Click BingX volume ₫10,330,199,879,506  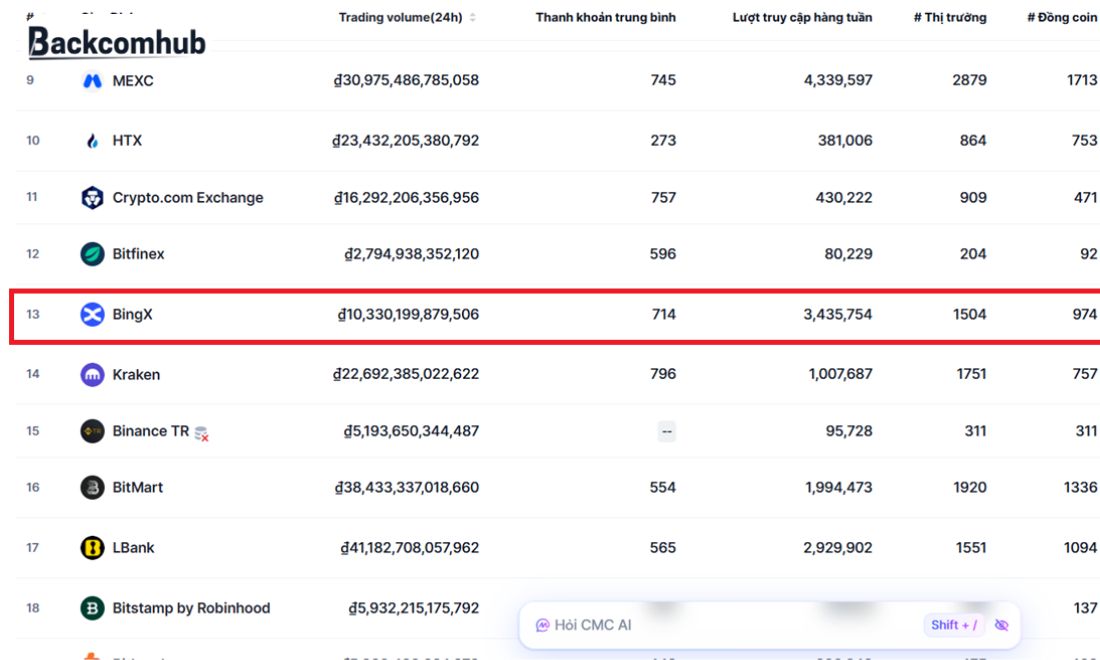(408, 314)
